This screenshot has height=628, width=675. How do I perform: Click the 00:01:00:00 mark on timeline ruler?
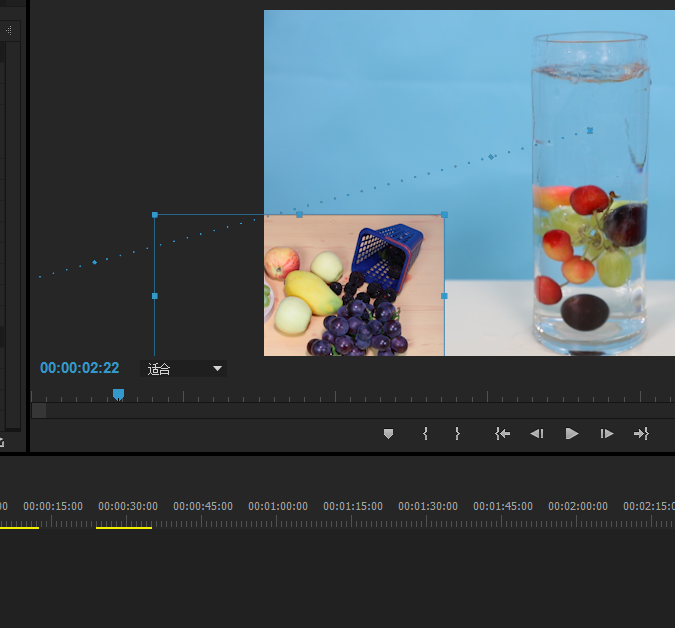(278, 506)
